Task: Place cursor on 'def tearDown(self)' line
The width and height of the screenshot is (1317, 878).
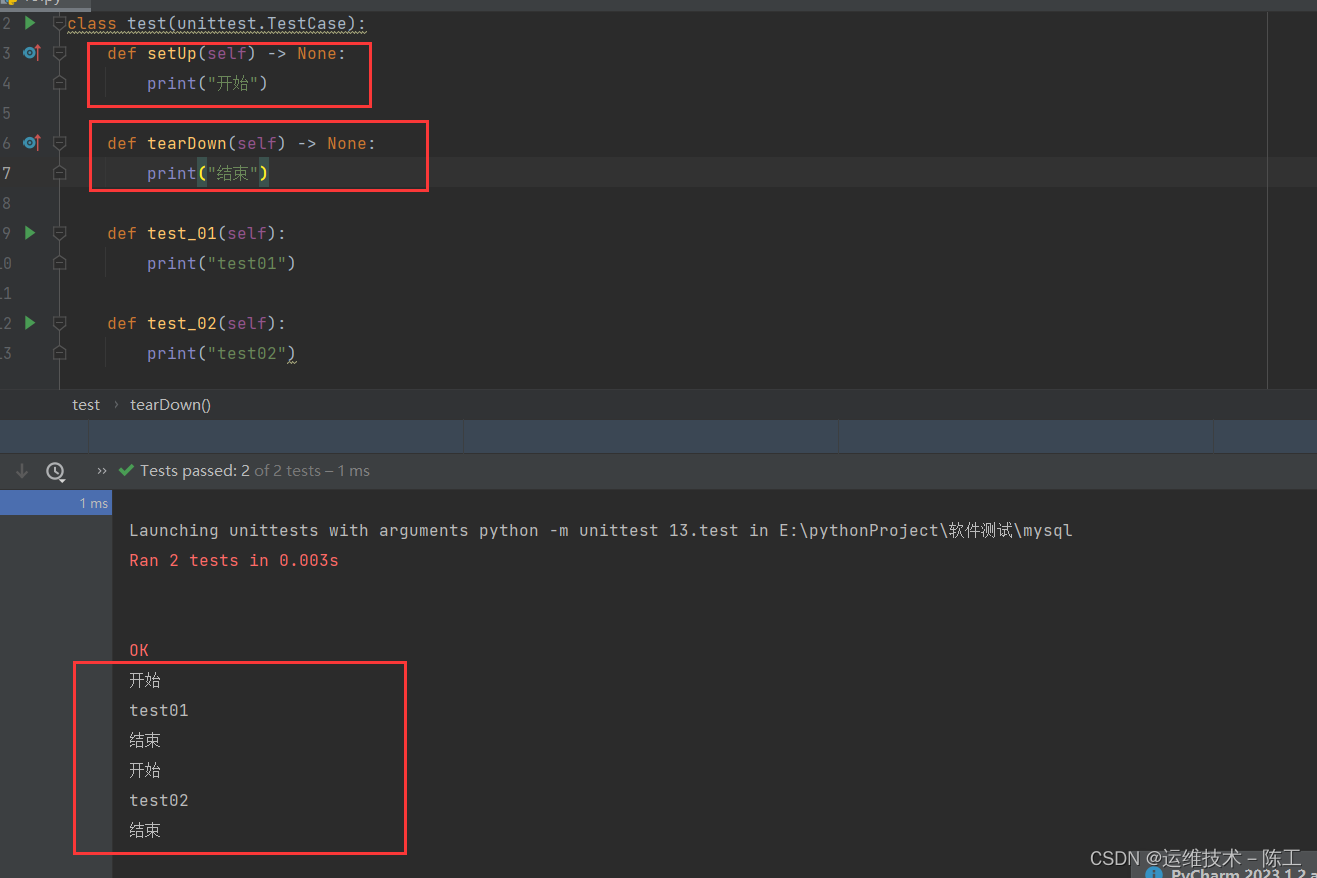Action: [x=241, y=143]
